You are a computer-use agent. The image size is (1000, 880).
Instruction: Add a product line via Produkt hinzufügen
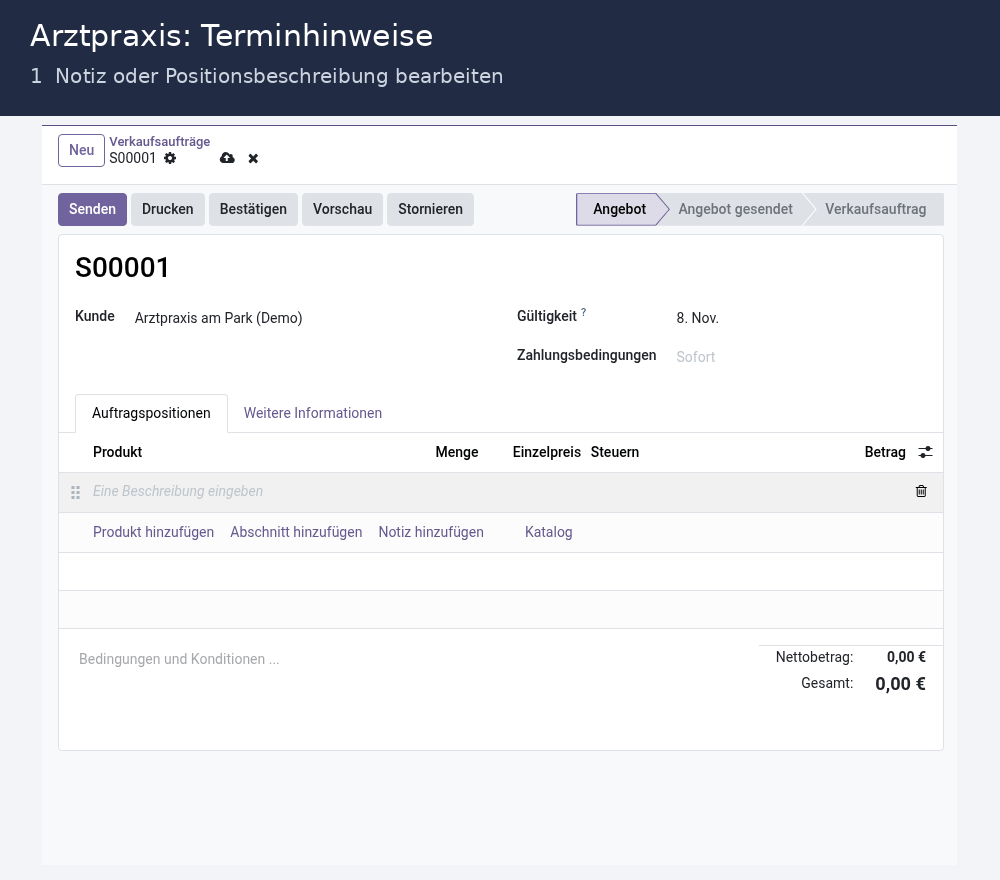154,532
